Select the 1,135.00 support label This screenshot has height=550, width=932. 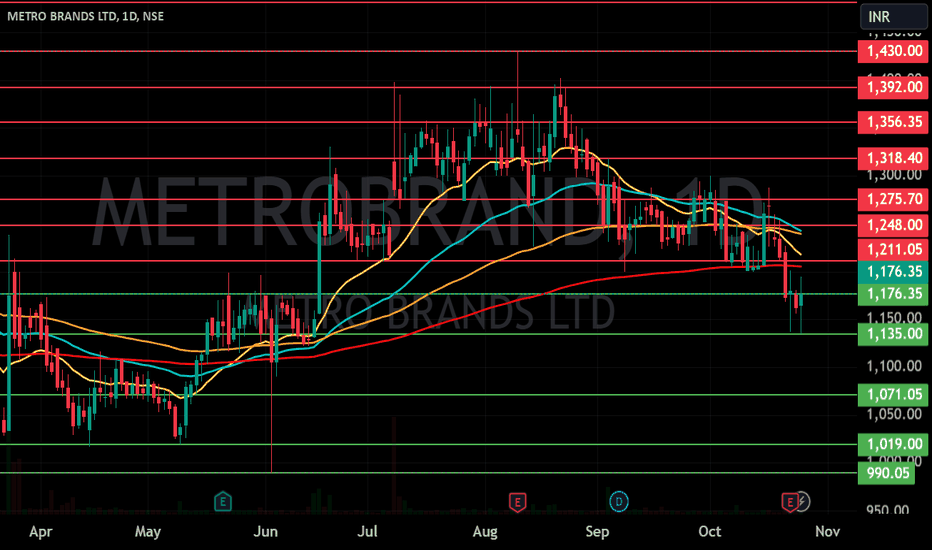pyautogui.click(x=893, y=334)
